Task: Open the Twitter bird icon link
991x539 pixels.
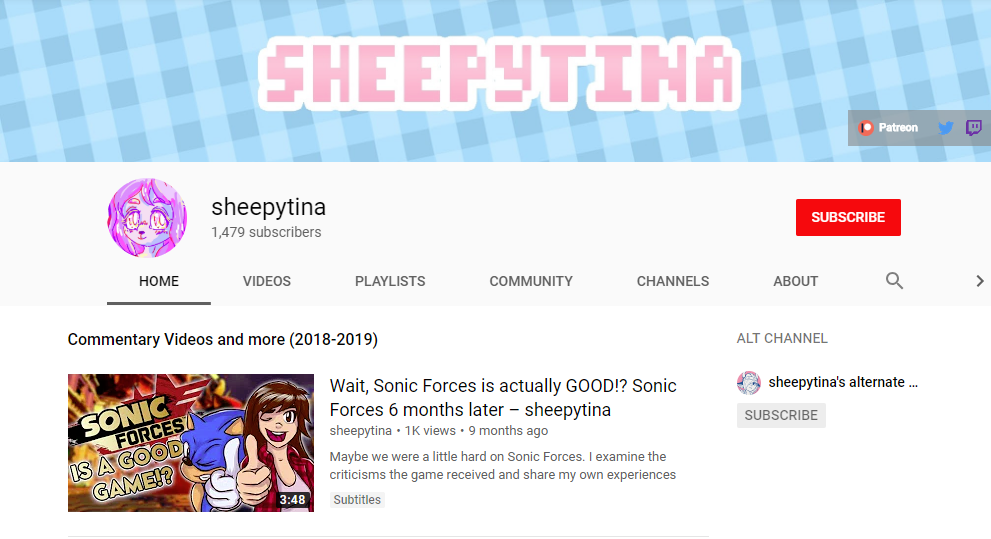Action: (x=945, y=128)
